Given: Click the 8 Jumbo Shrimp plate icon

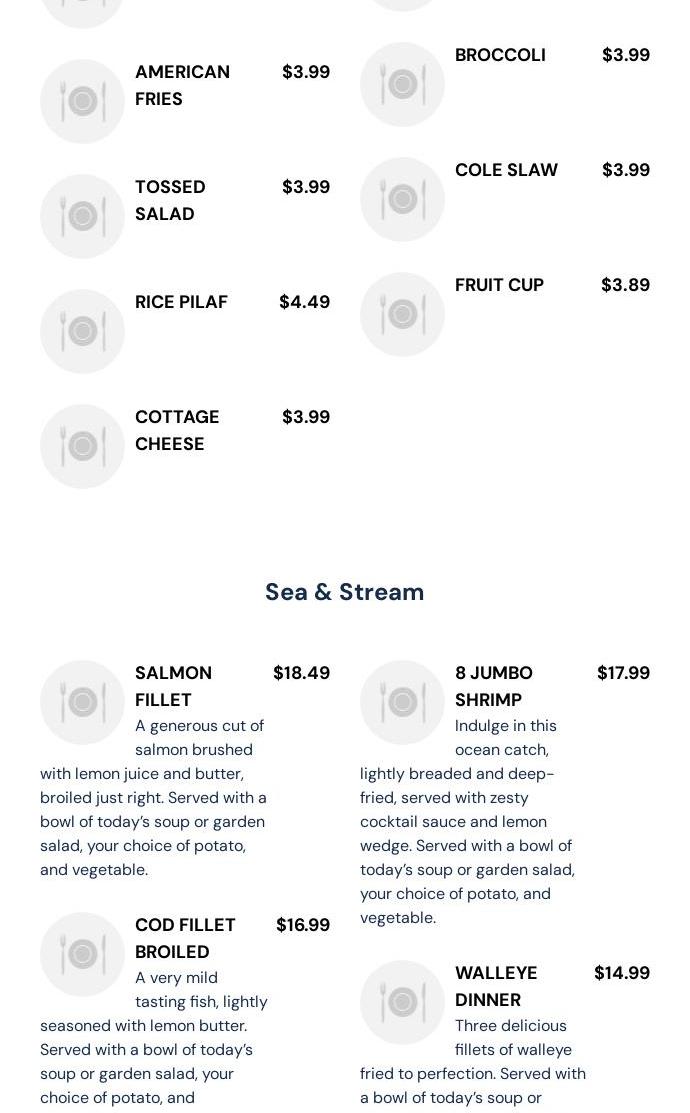Looking at the screenshot, I should tap(402, 702).
